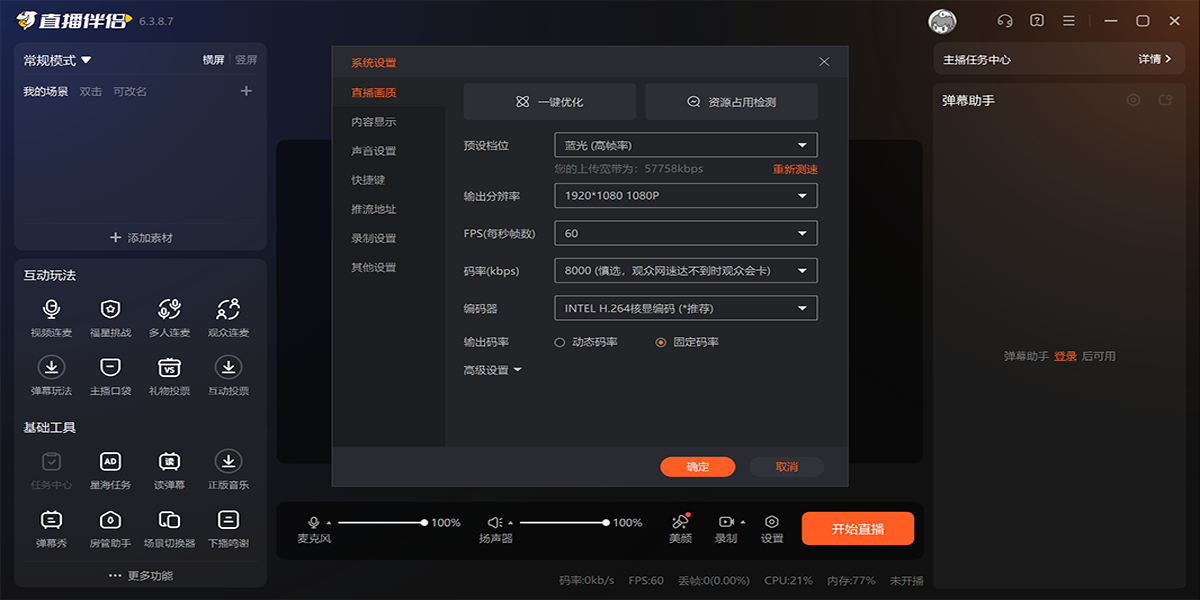Open the 推流地址 settings tab

374,209
